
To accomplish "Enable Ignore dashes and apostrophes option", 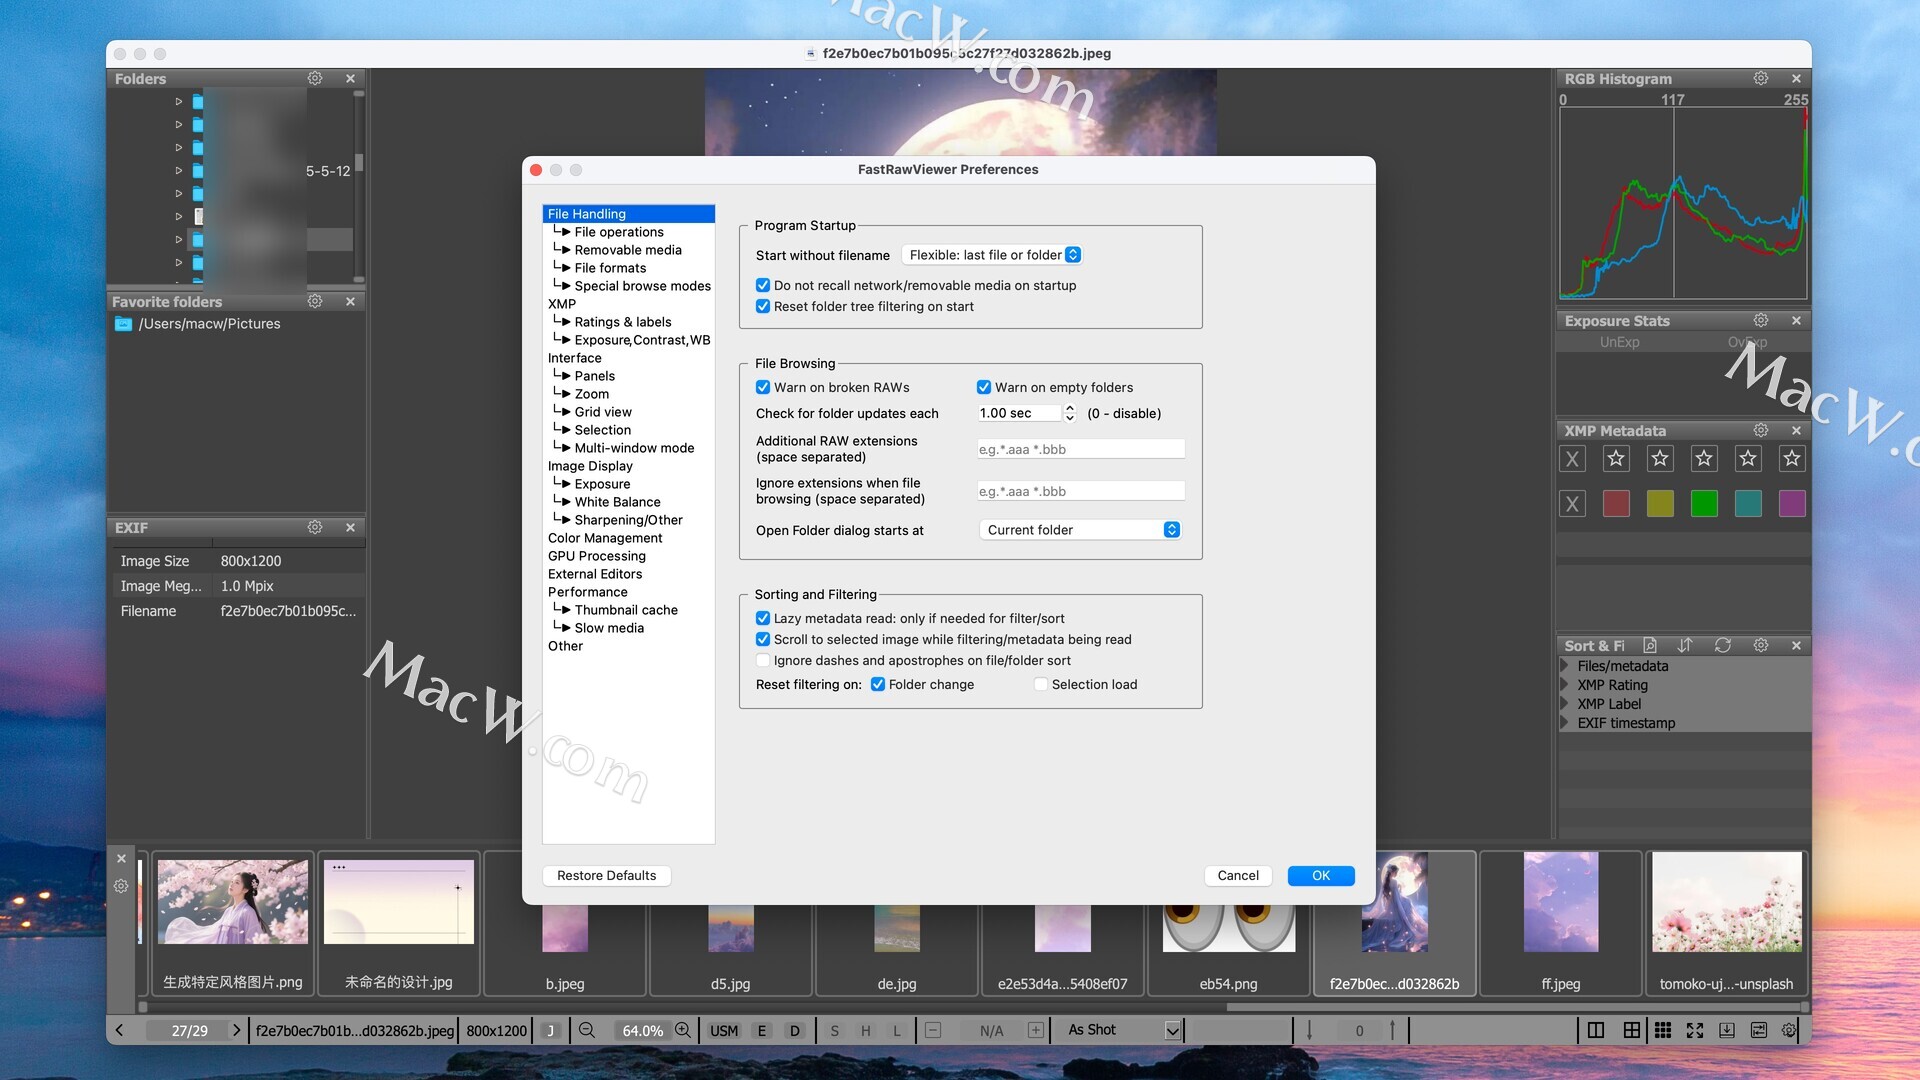I will 763,660.
